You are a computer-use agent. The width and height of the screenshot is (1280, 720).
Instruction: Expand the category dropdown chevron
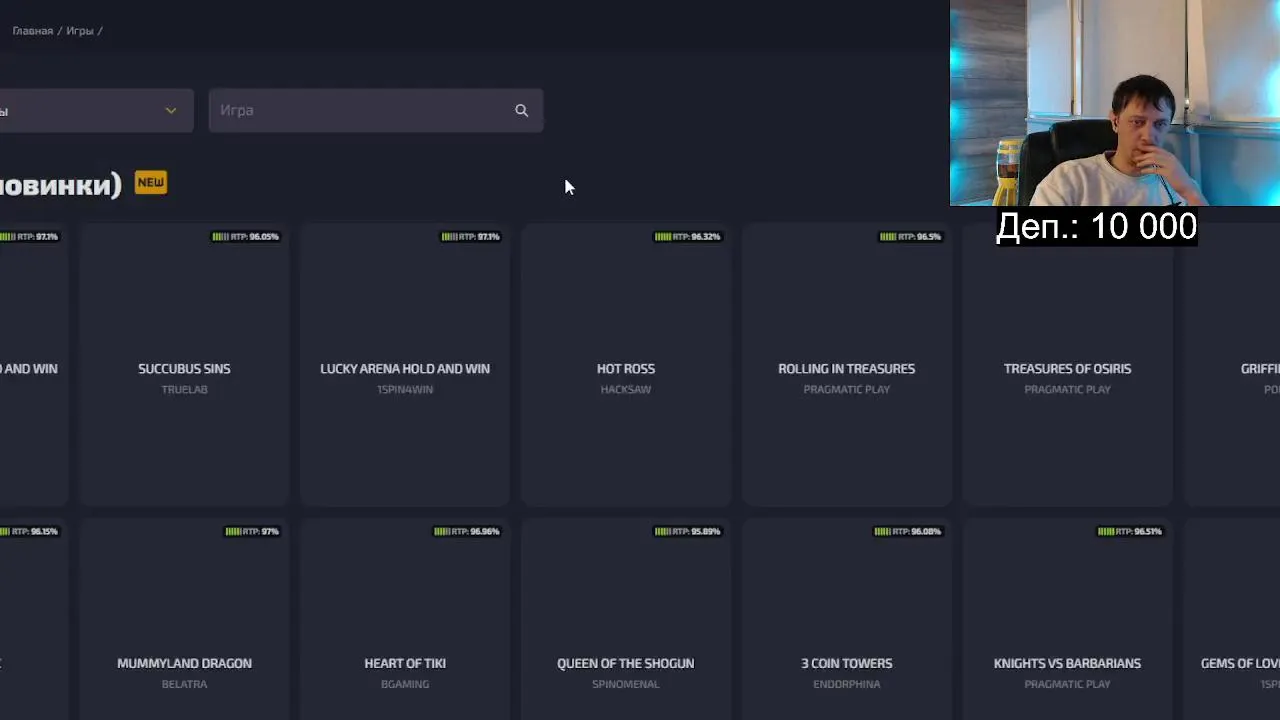point(171,110)
